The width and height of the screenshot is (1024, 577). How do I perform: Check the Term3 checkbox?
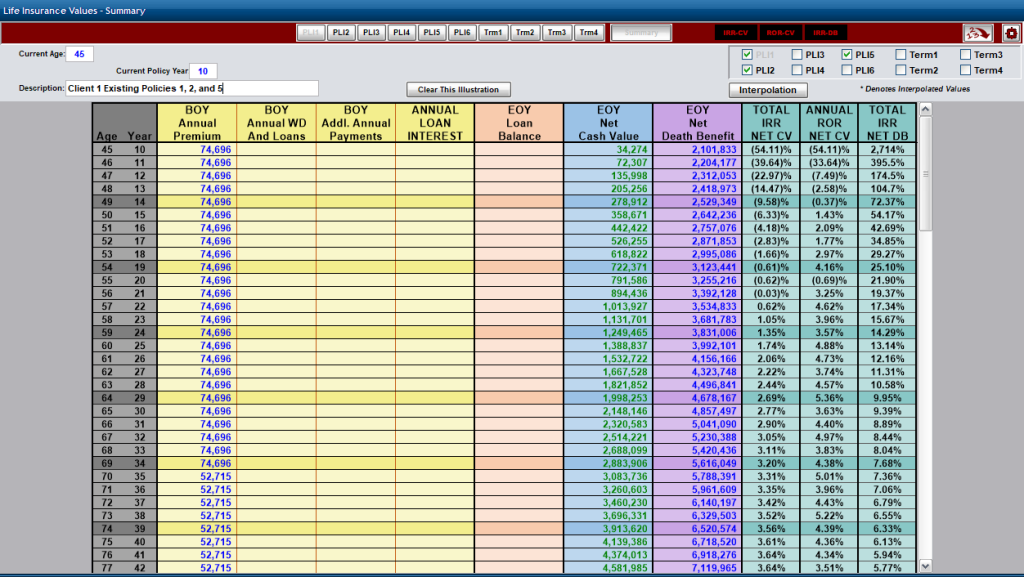(x=965, y=55)
